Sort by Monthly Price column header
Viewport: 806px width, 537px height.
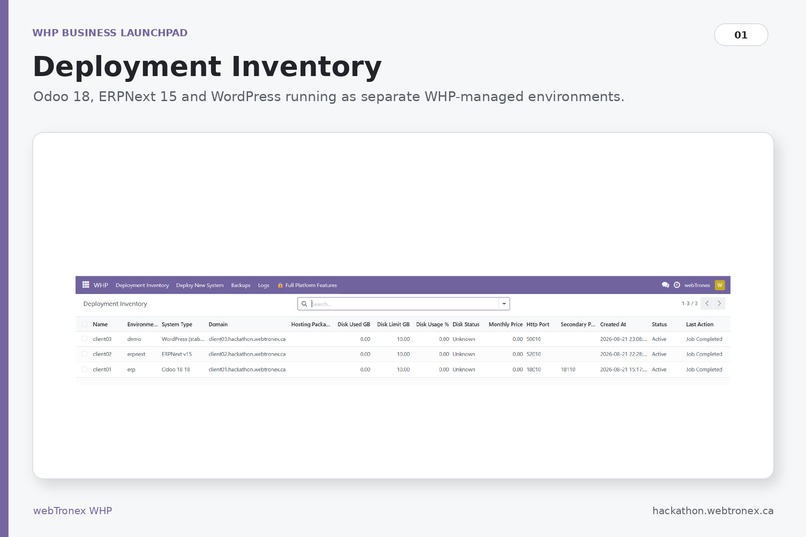505,324
